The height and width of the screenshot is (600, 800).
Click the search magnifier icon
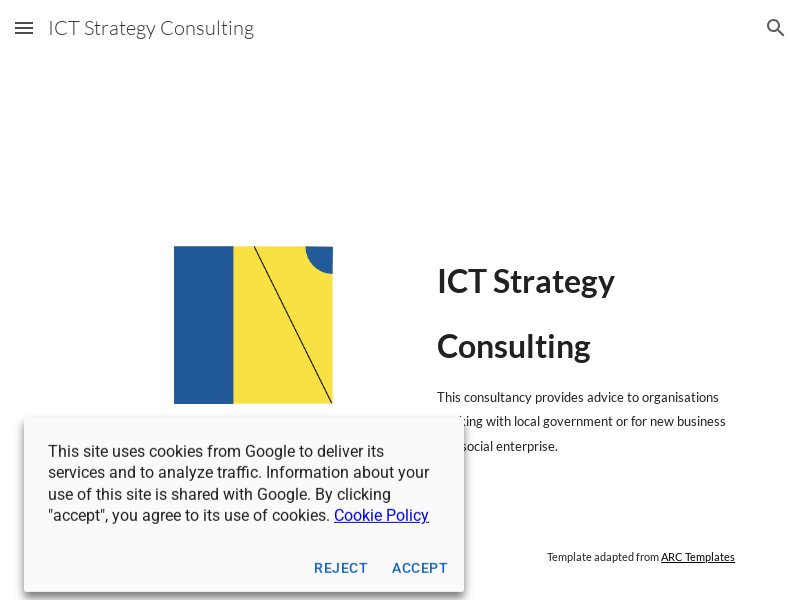tap(776, 28)
